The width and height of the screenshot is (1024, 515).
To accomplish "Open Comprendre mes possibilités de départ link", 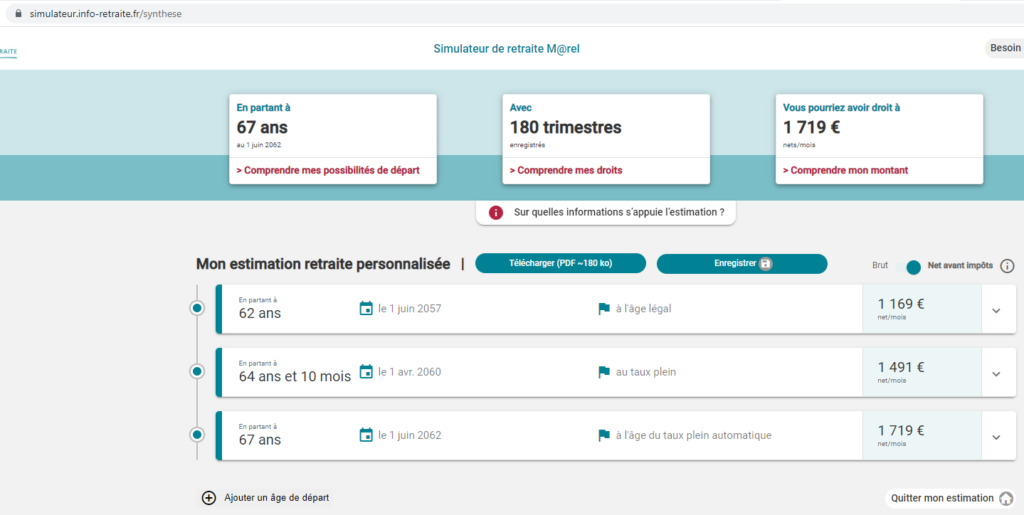I will pyautogui.click(x=328, y=170).
